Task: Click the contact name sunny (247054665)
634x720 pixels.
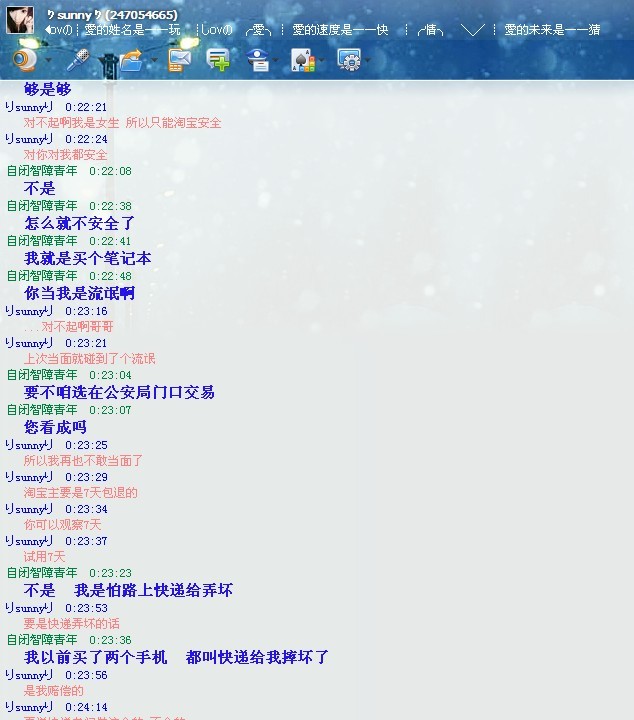Action: click(111, 15)
